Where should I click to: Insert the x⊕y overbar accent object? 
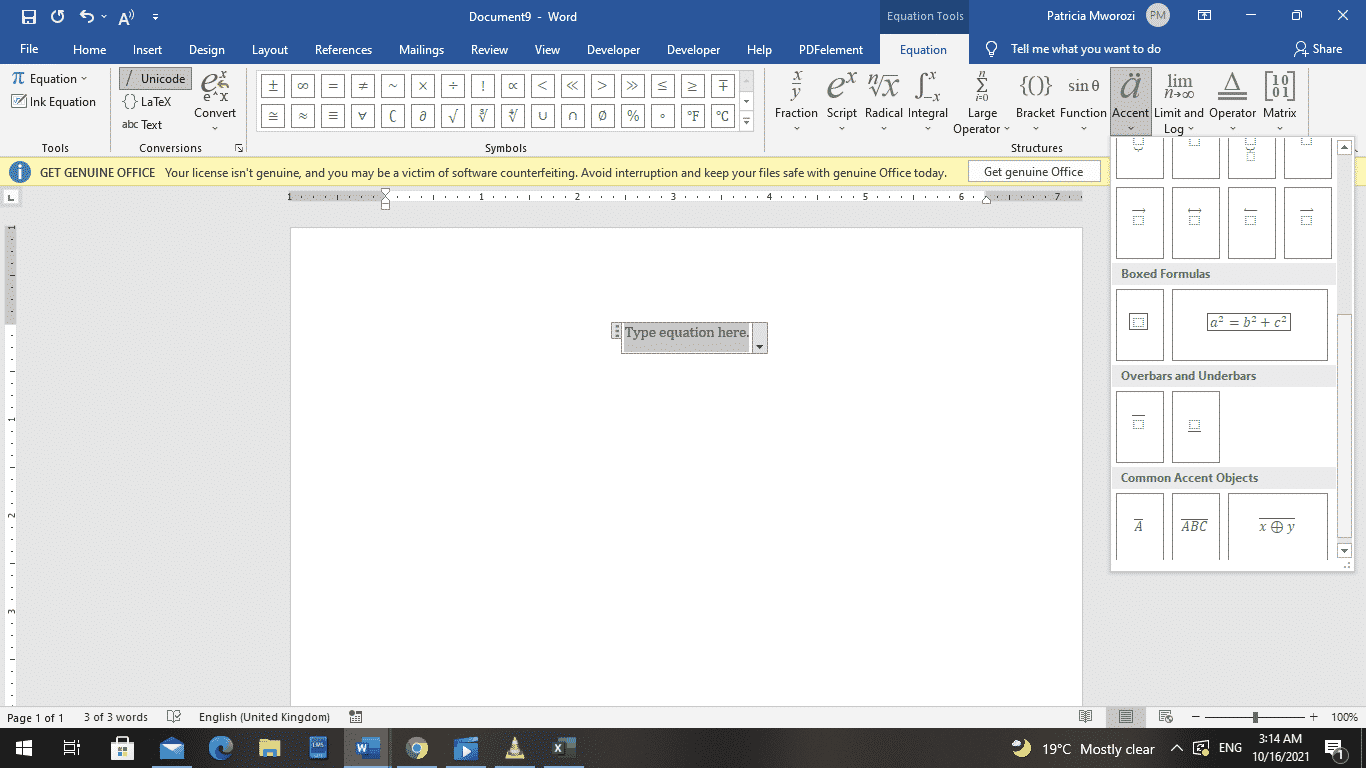(1278, 526)
